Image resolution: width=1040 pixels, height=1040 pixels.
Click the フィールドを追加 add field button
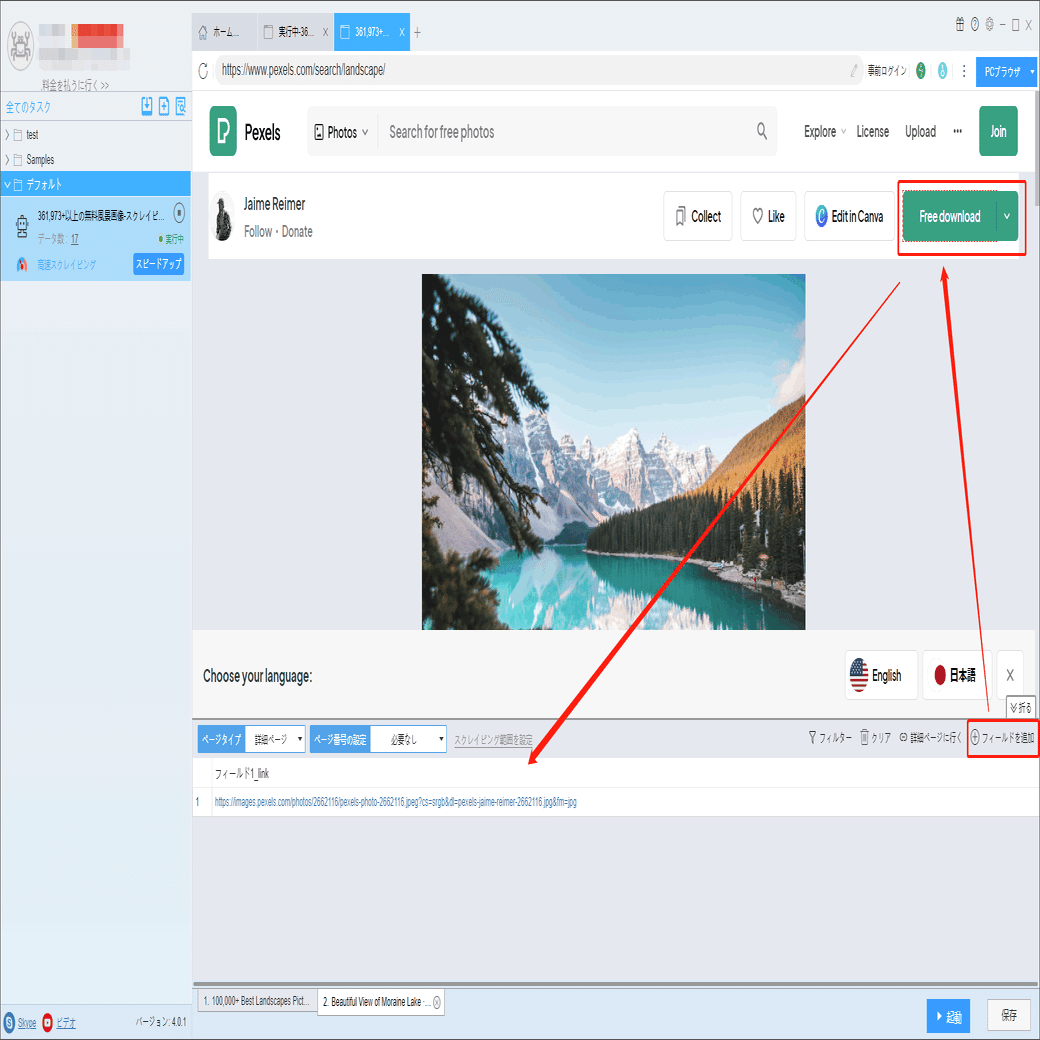pos(1002,738)
